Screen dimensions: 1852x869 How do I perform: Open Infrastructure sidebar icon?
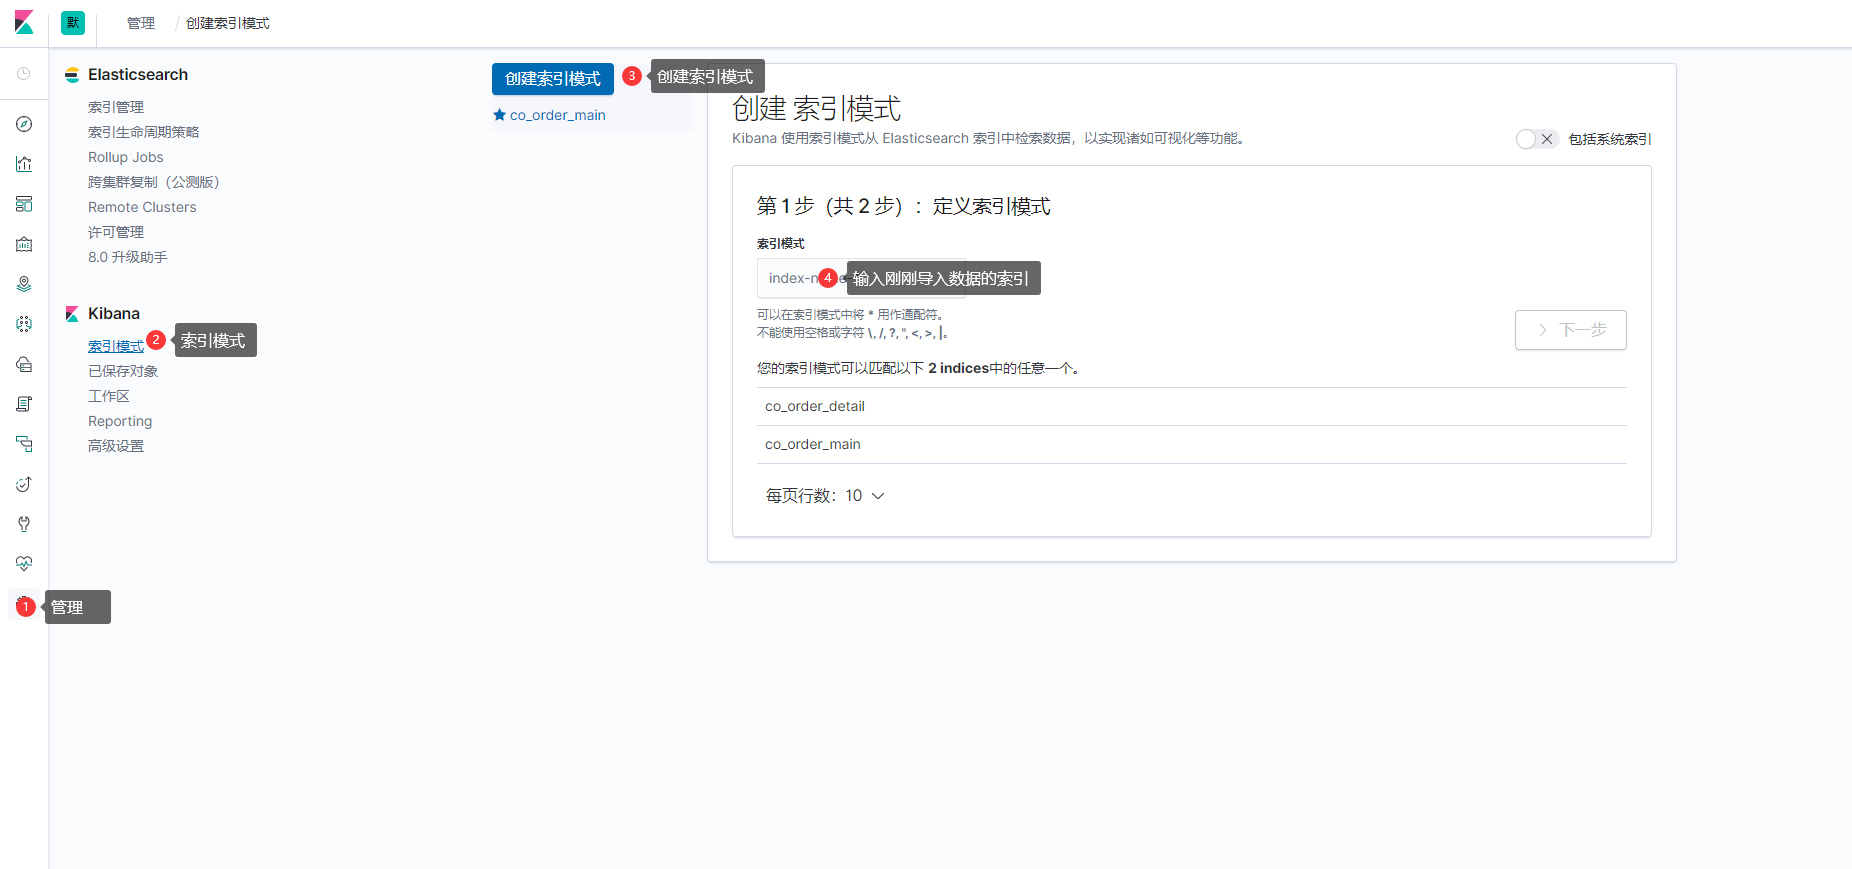pos(24,364)
